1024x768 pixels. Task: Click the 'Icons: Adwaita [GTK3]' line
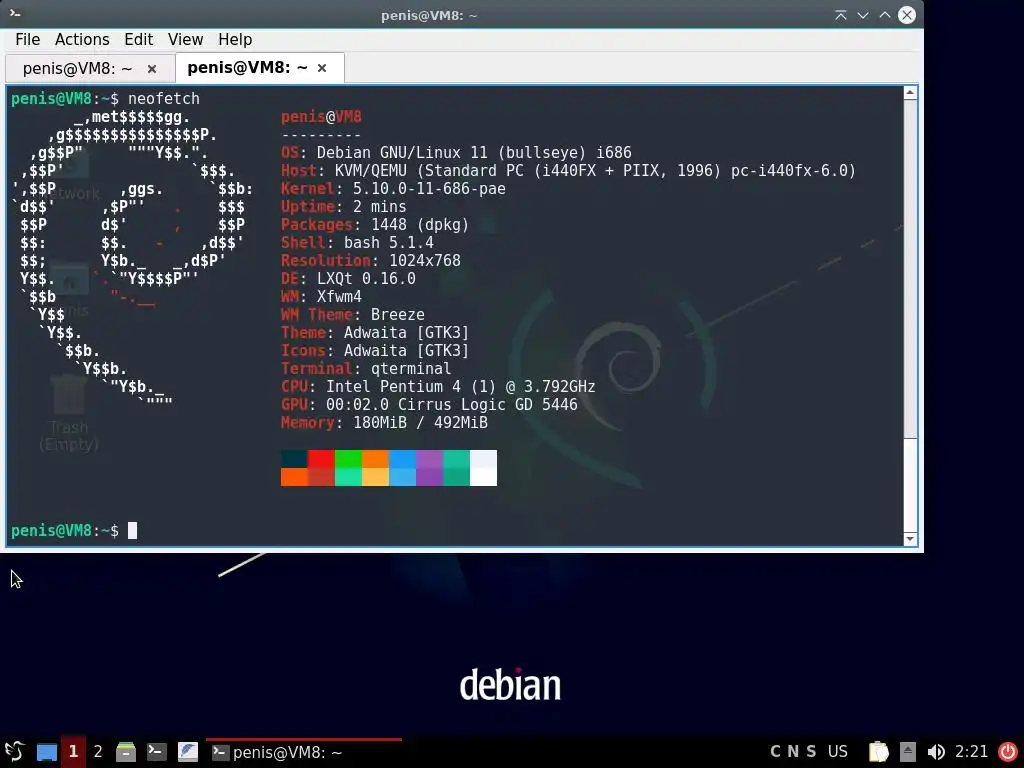(375, 351)
